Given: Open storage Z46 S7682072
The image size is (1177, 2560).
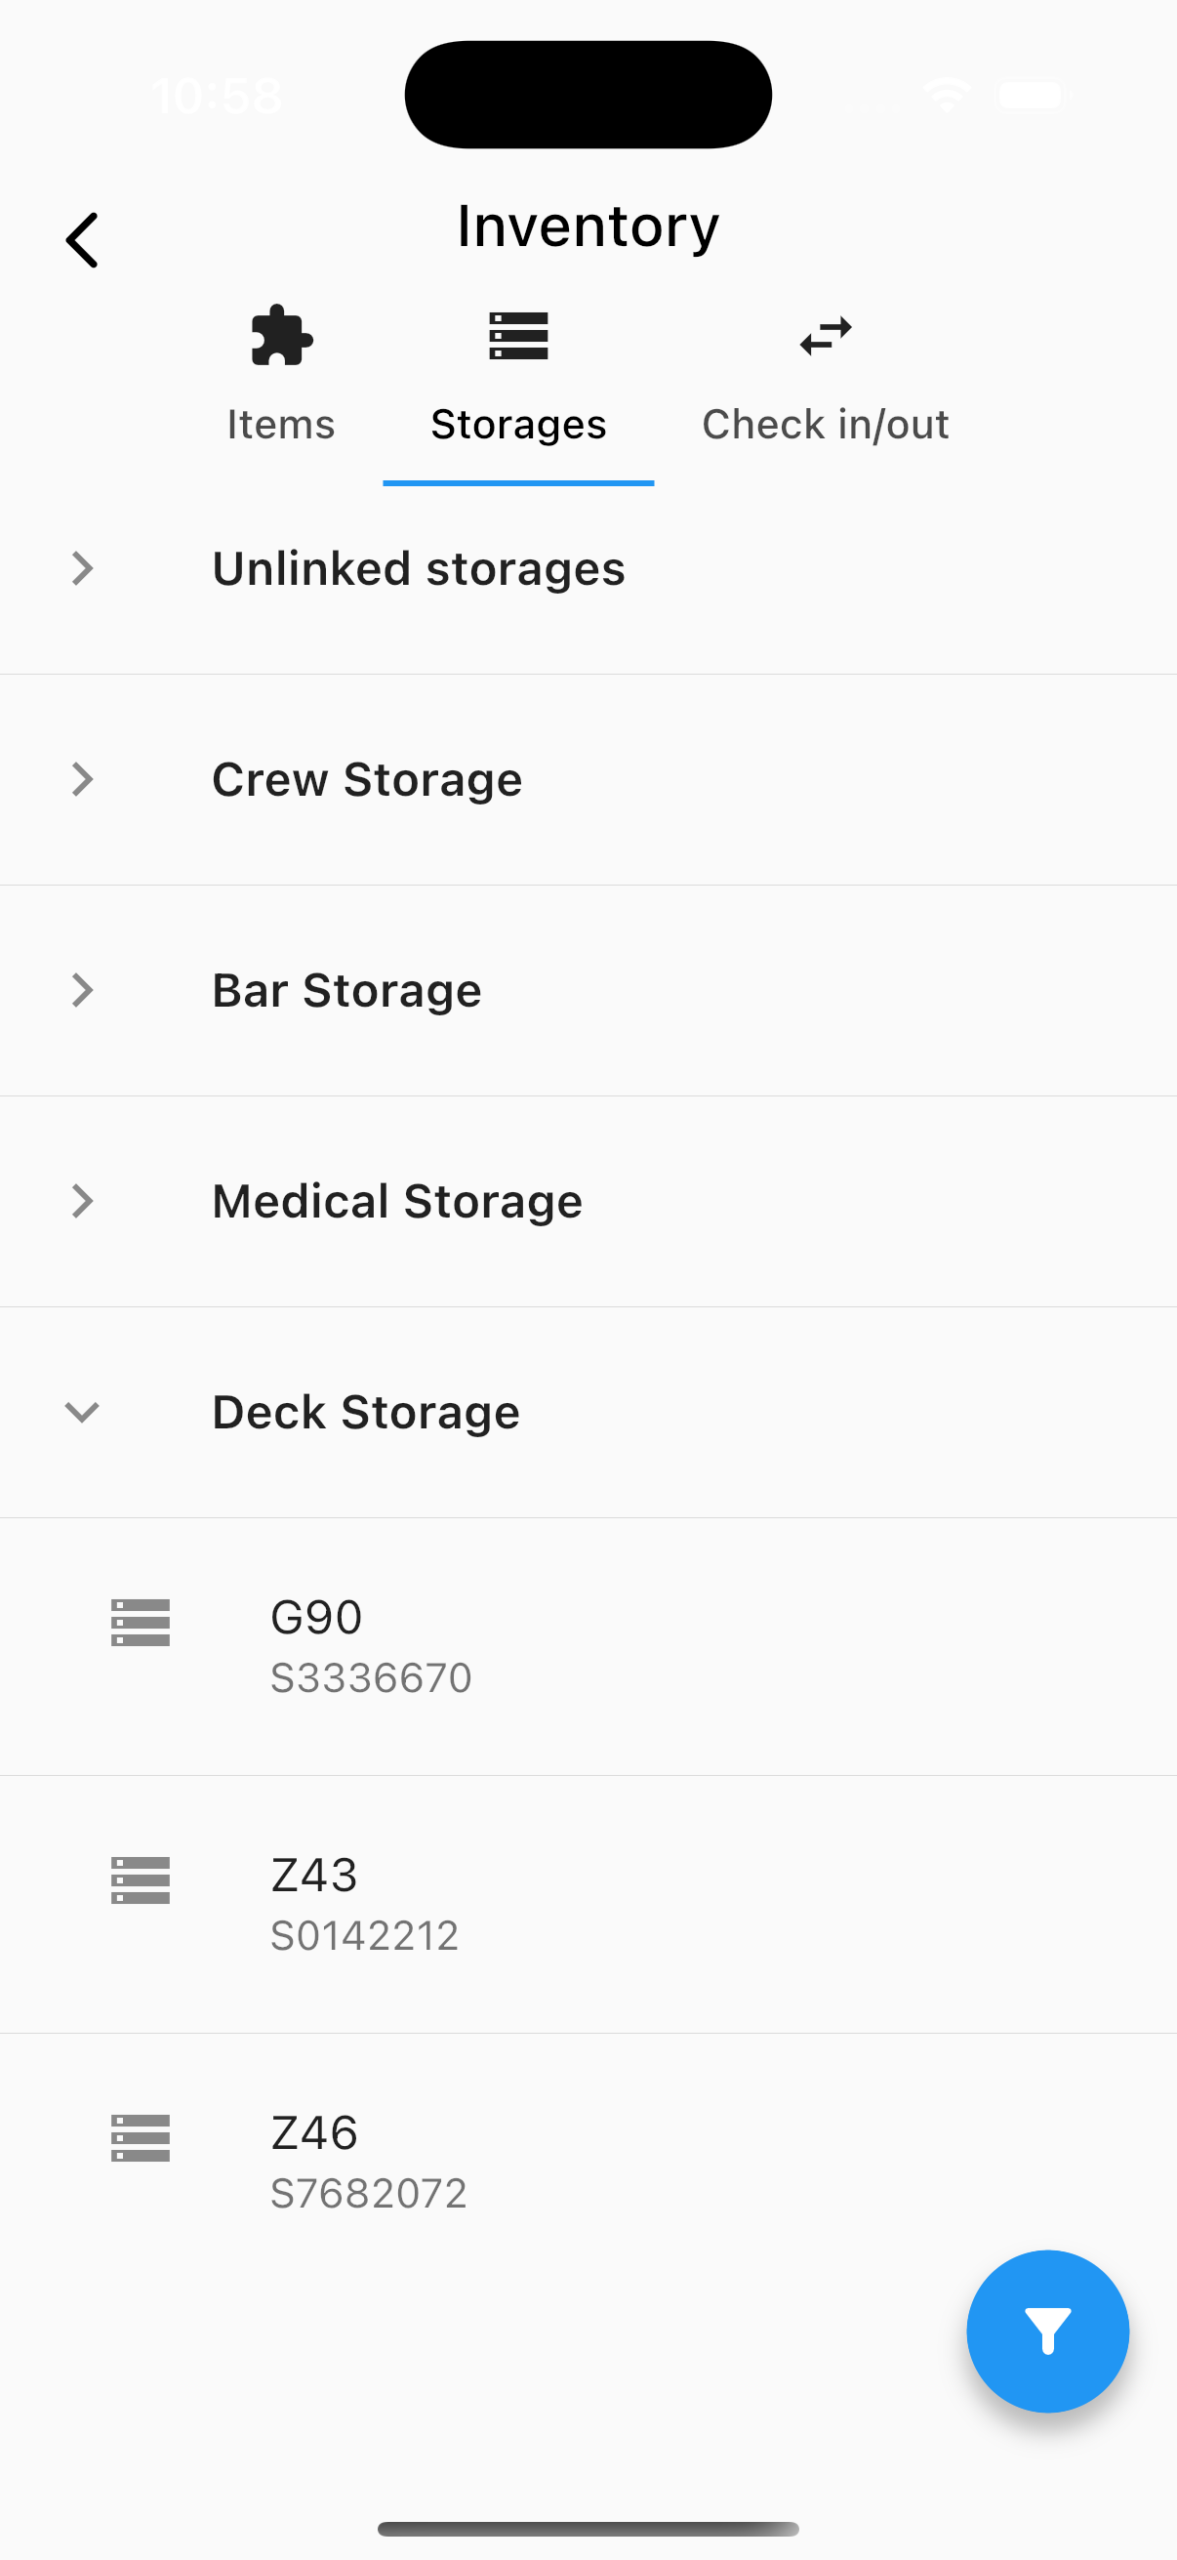Looking at the screenshot, I should tap(368, 2161).
